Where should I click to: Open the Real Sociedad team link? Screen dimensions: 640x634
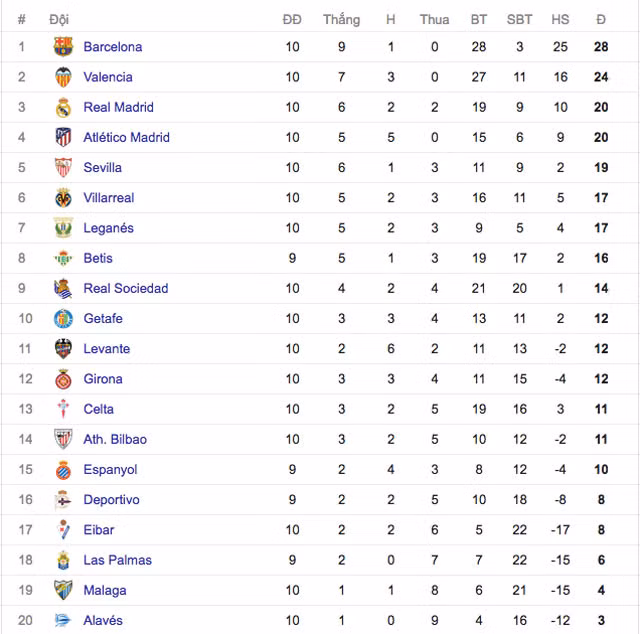126,288
